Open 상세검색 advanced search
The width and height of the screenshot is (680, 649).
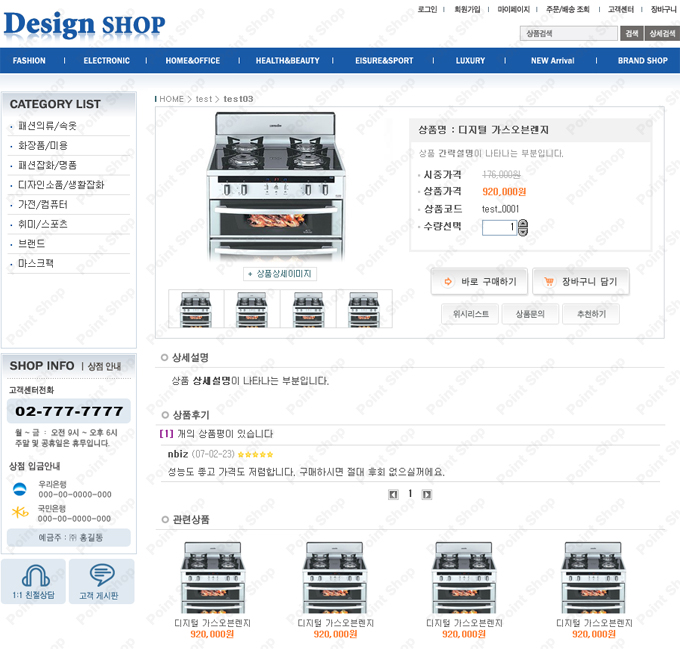point(662,33)
